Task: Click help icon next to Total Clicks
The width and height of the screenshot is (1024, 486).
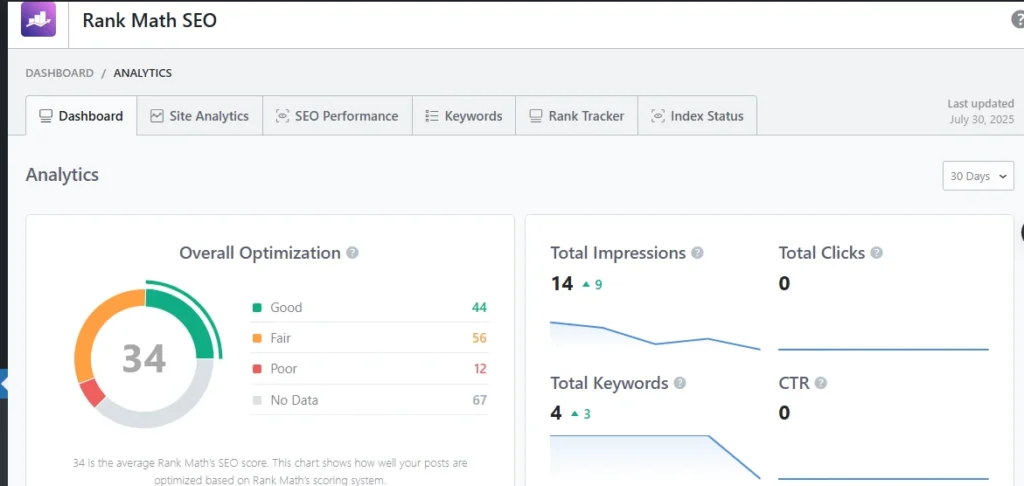Action: click(x=876, y=253)
